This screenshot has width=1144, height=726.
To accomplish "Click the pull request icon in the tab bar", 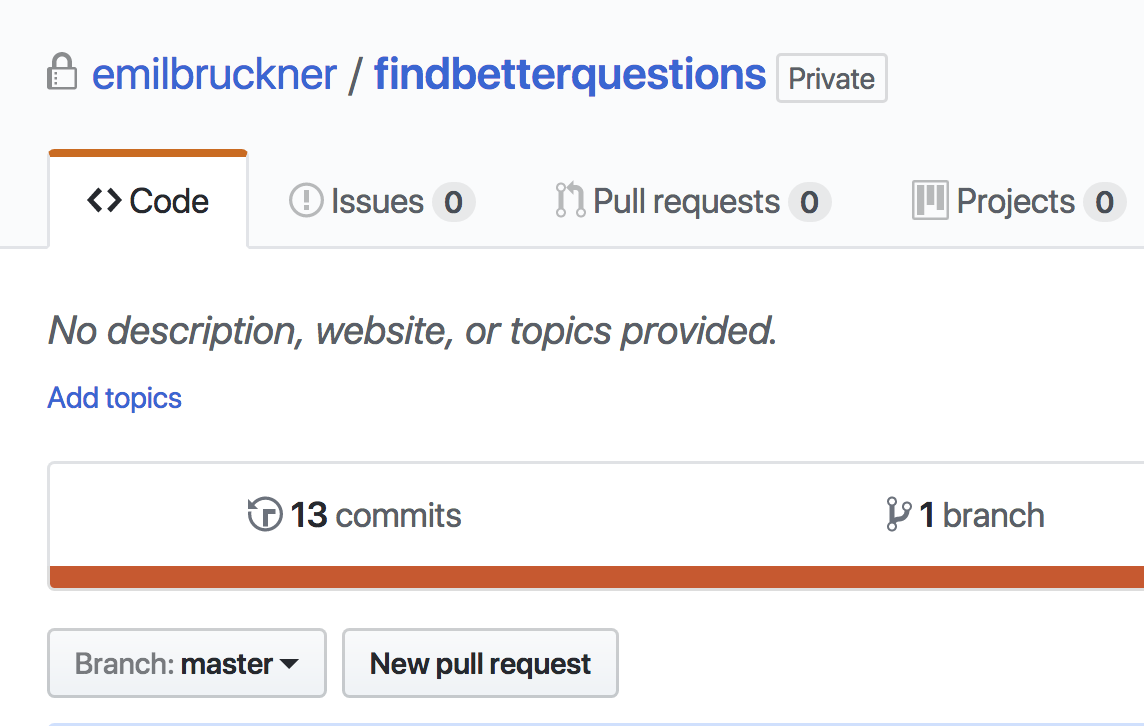I will point(570,201).
